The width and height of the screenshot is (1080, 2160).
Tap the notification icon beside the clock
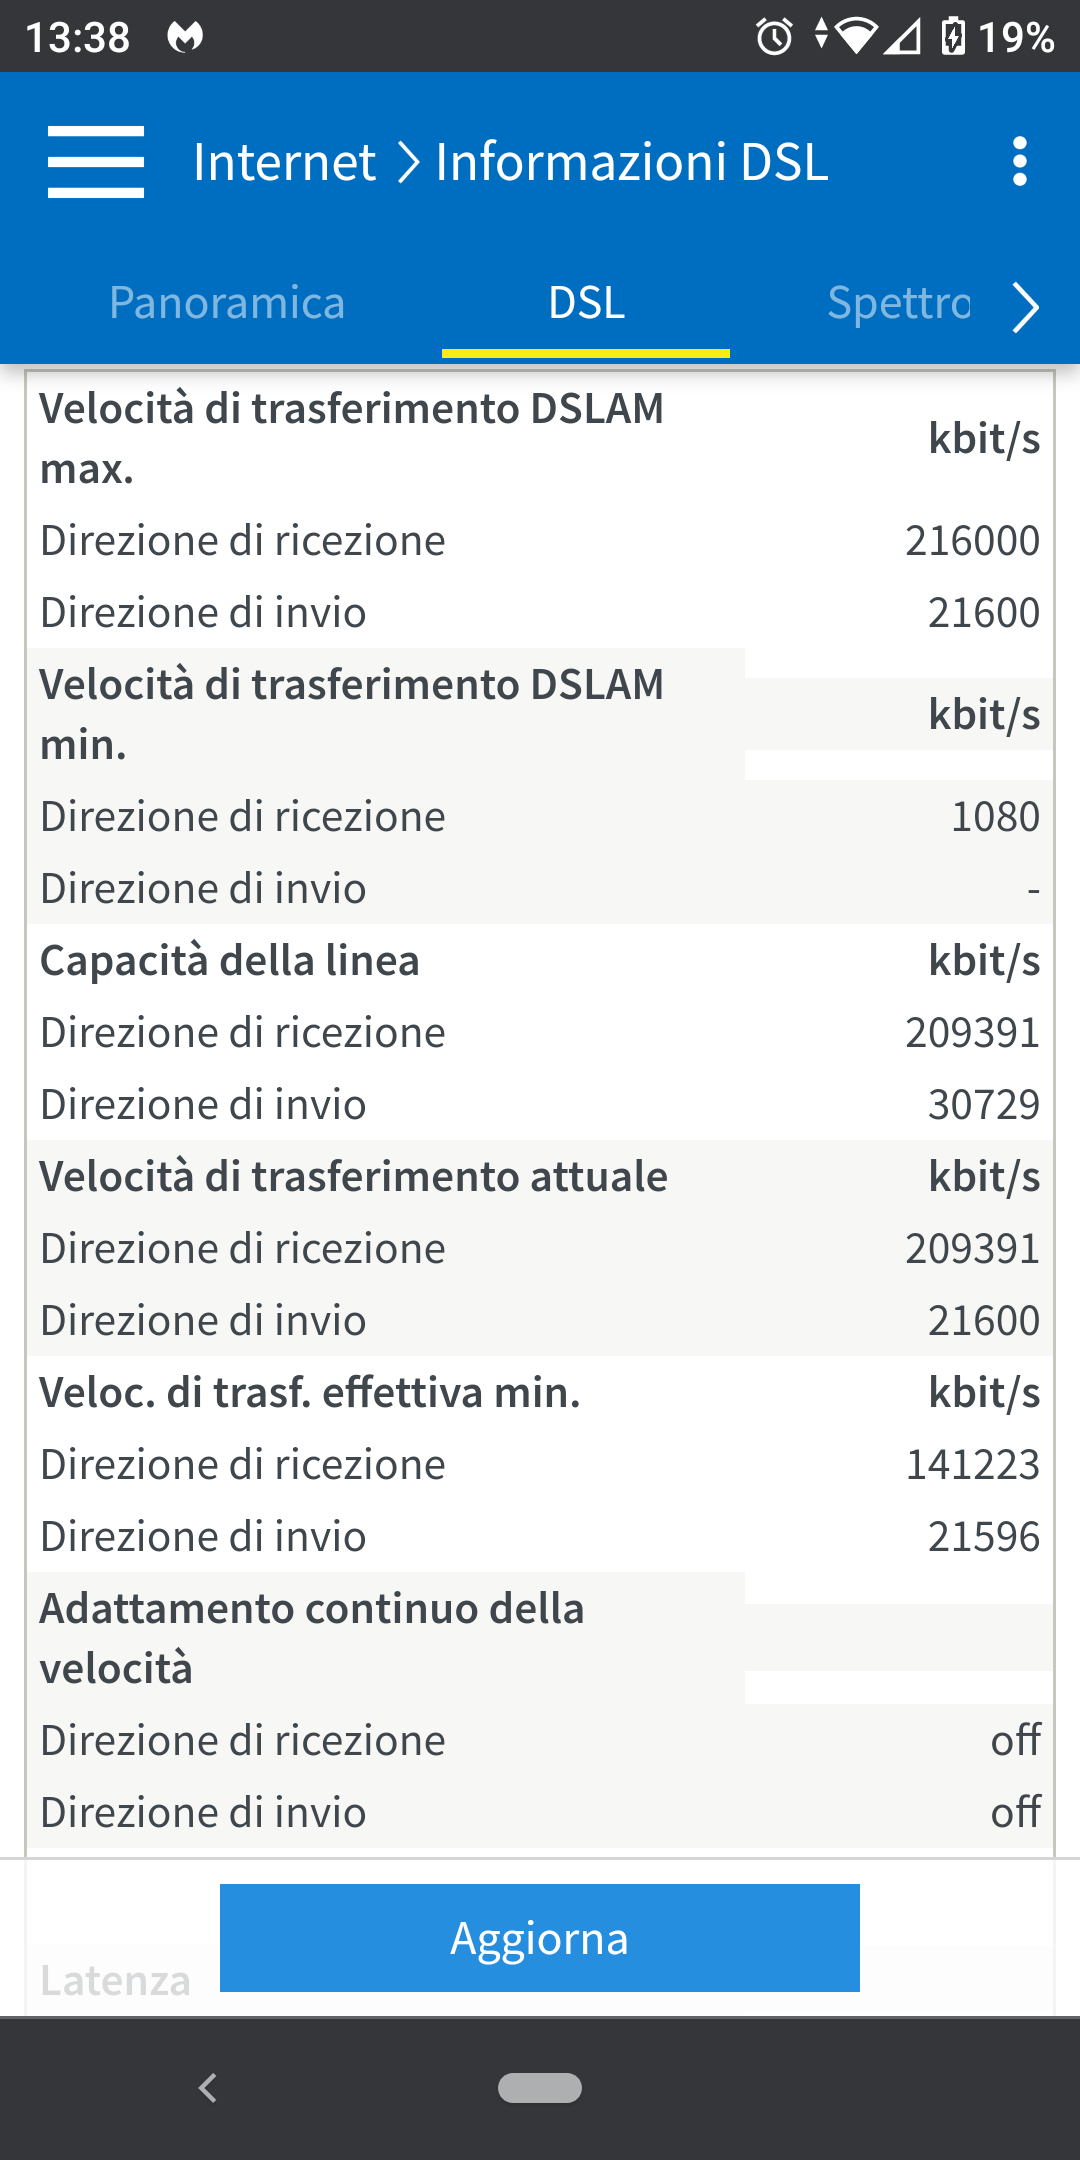click(185, 38)
